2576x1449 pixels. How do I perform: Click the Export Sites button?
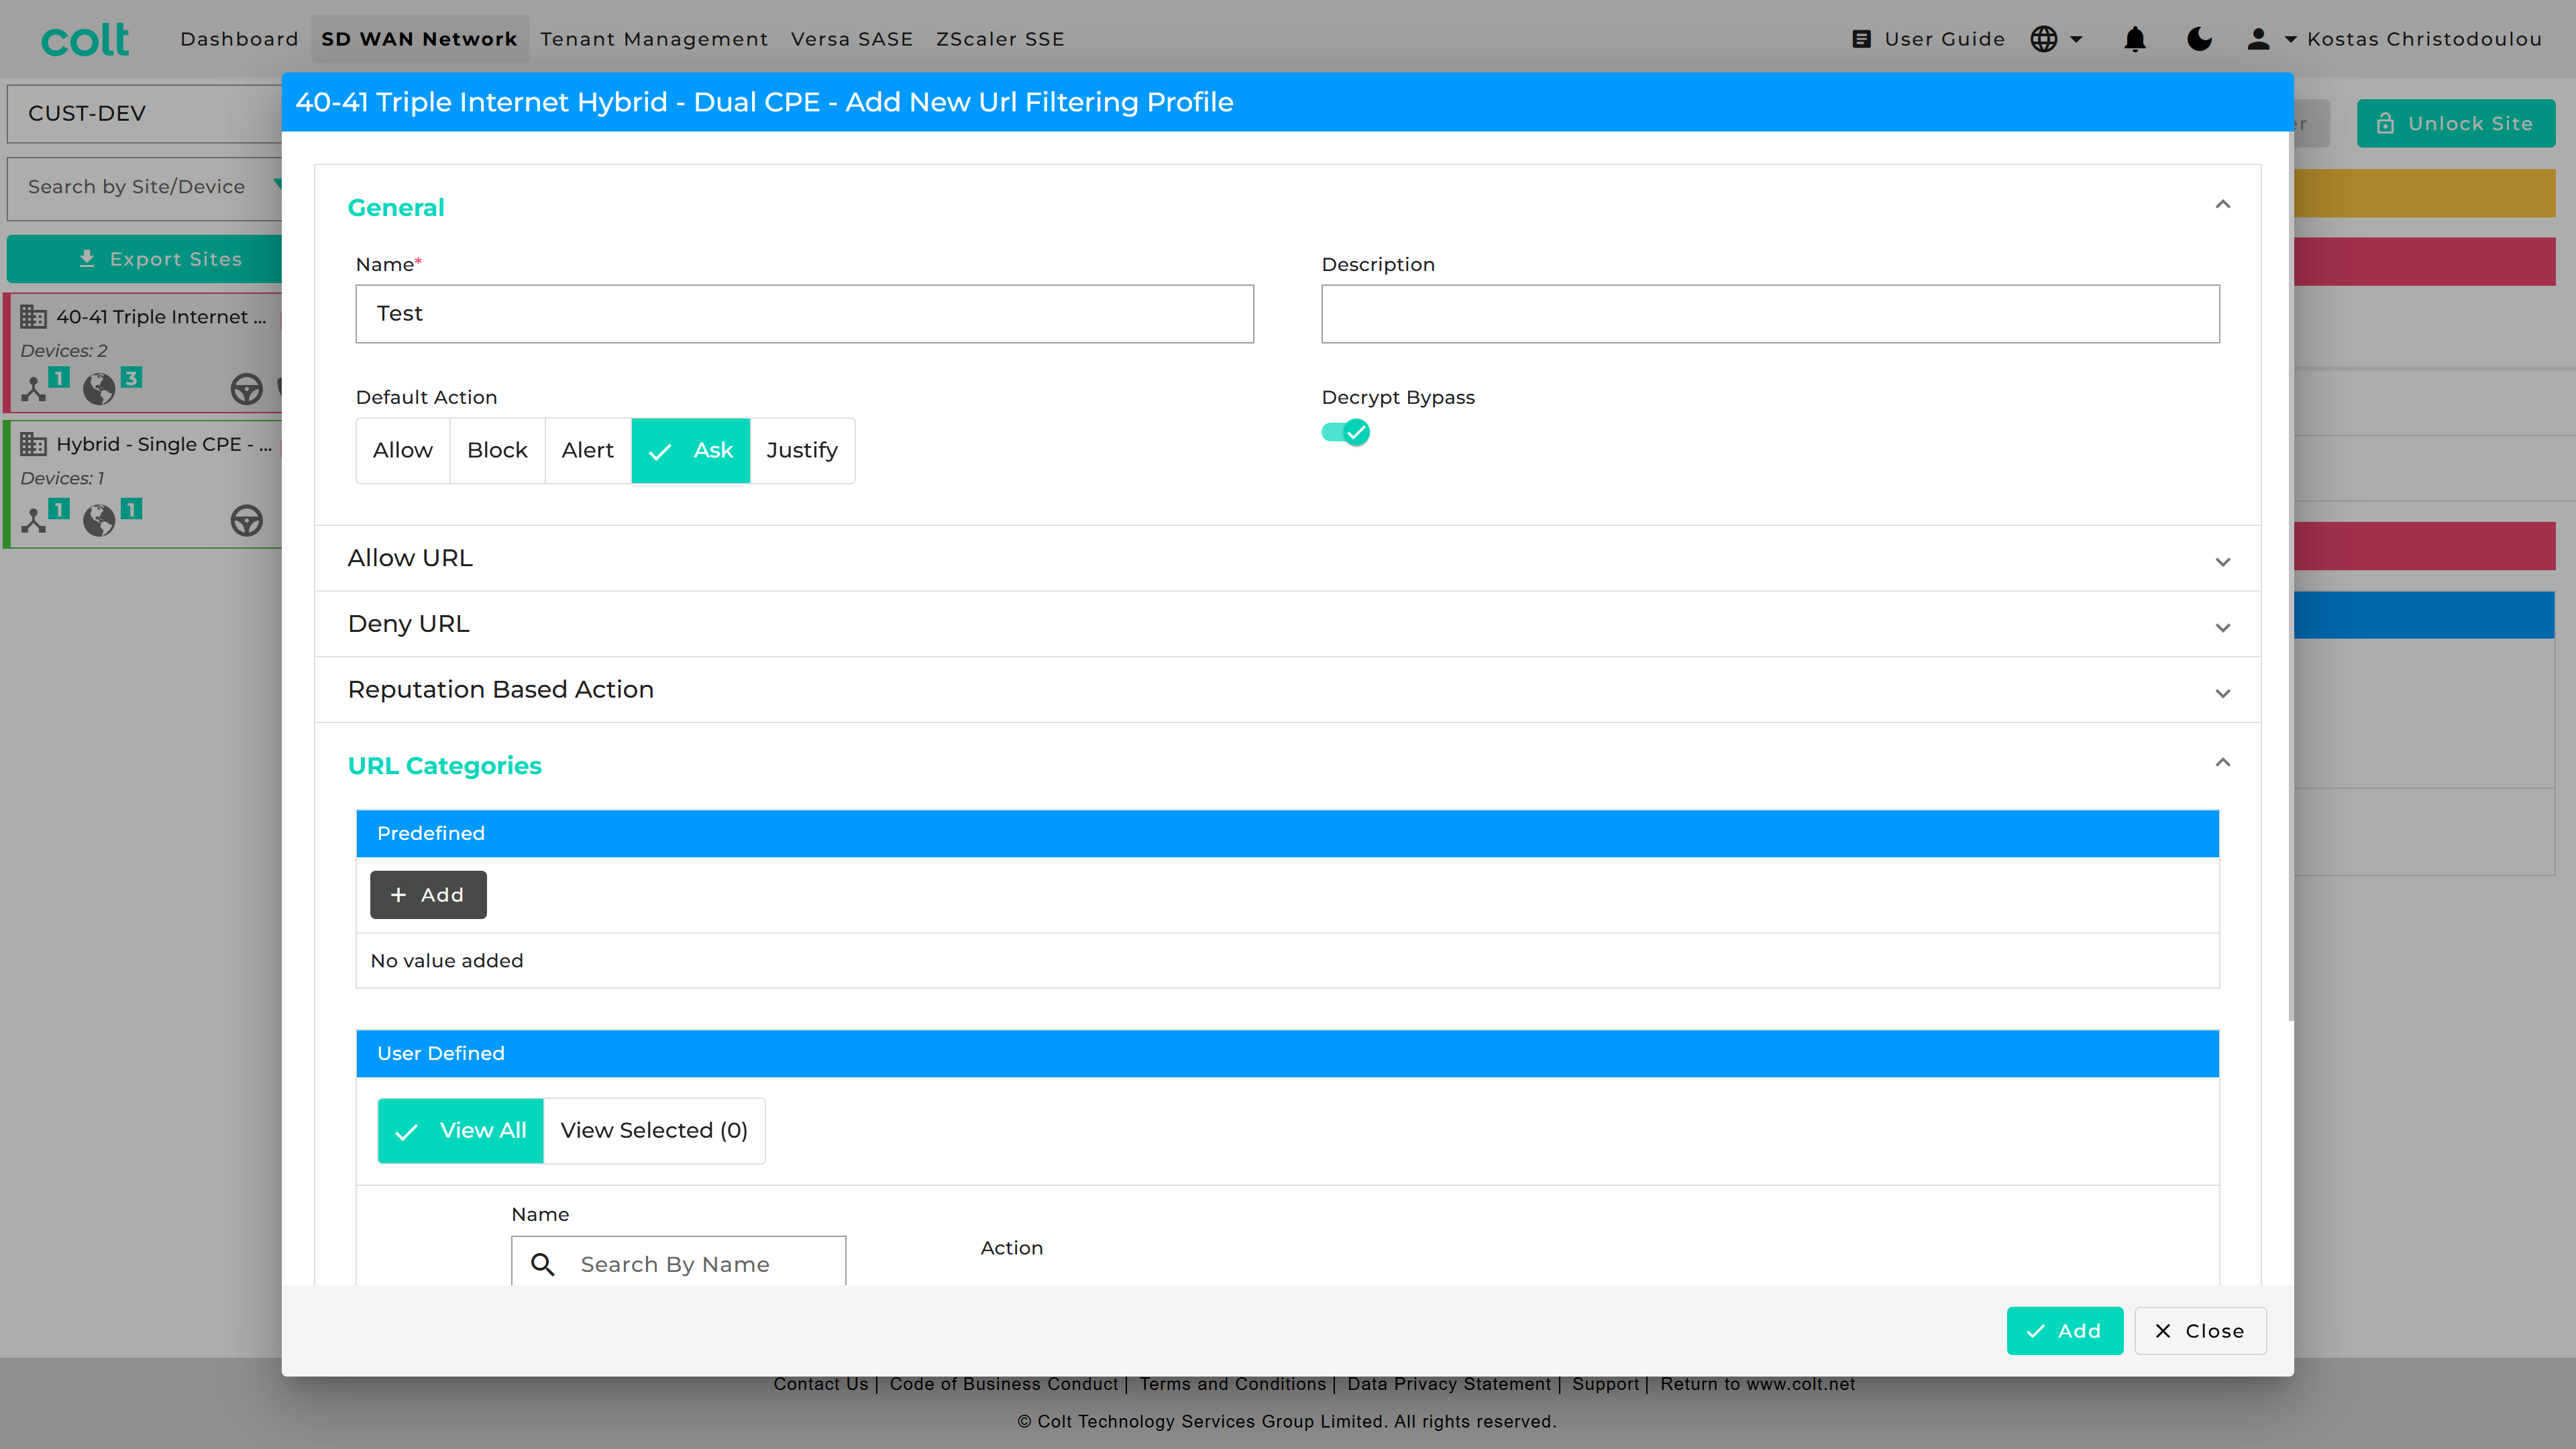(145, 259)
